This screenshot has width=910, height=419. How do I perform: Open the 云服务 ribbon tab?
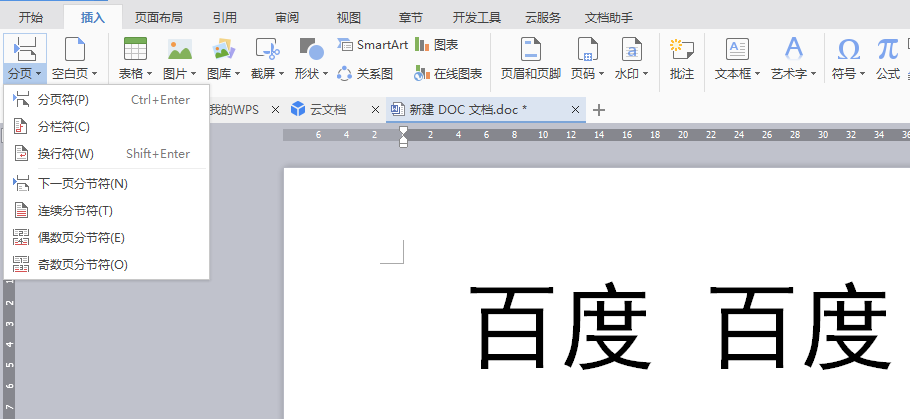(543, 17)
